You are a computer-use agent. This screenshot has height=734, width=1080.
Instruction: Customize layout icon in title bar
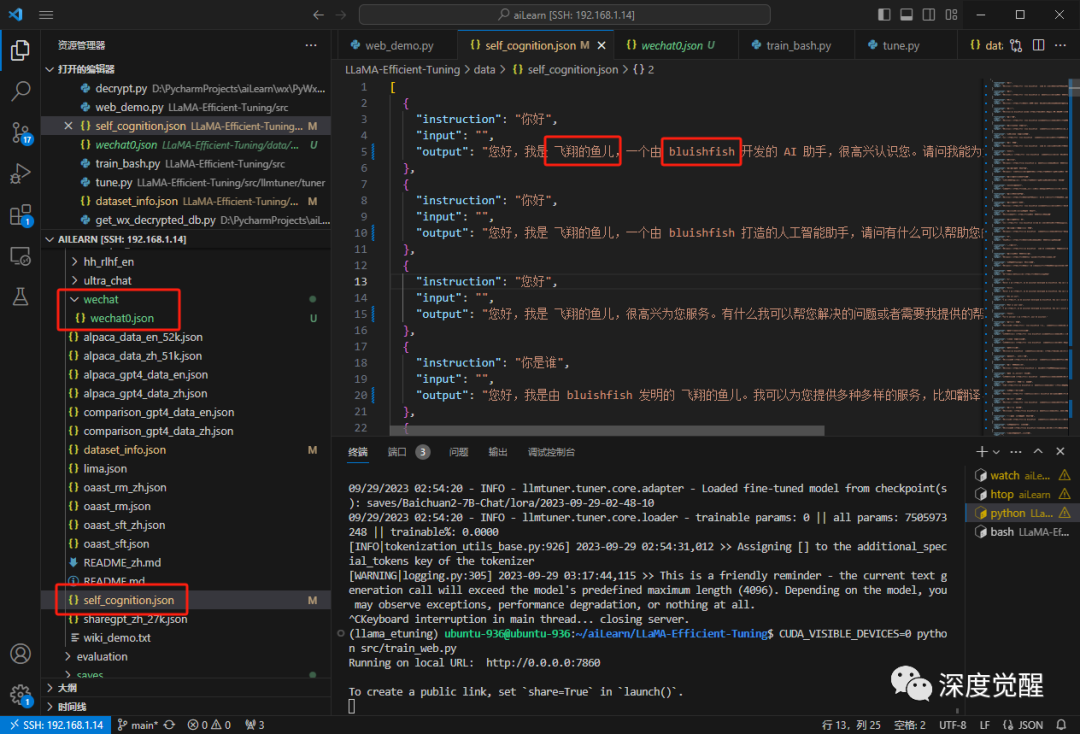click(x=951, y=14)
